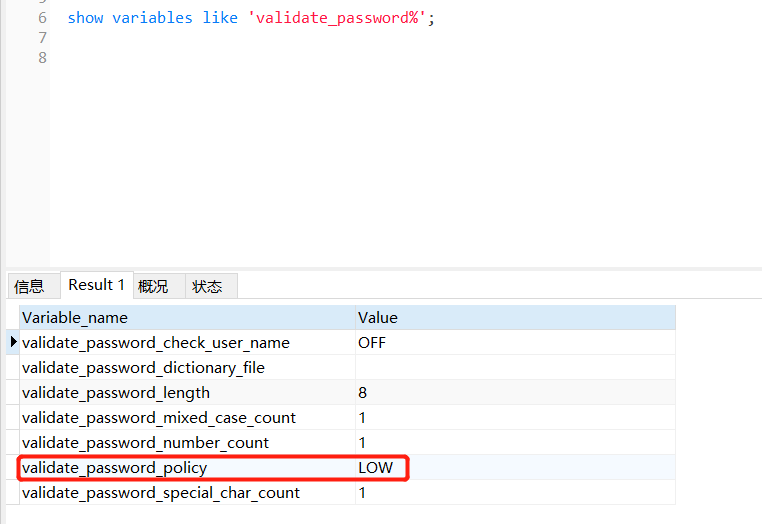Click line number 8 in editor gutter
This screenshot has height=524, width=762.
42,58
